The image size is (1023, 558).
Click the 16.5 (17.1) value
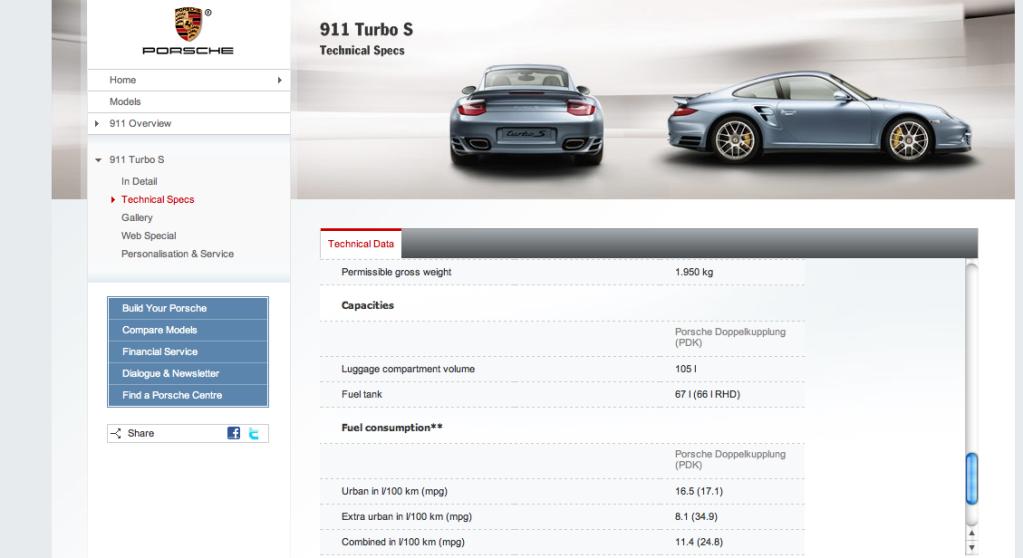click(699, 491)
